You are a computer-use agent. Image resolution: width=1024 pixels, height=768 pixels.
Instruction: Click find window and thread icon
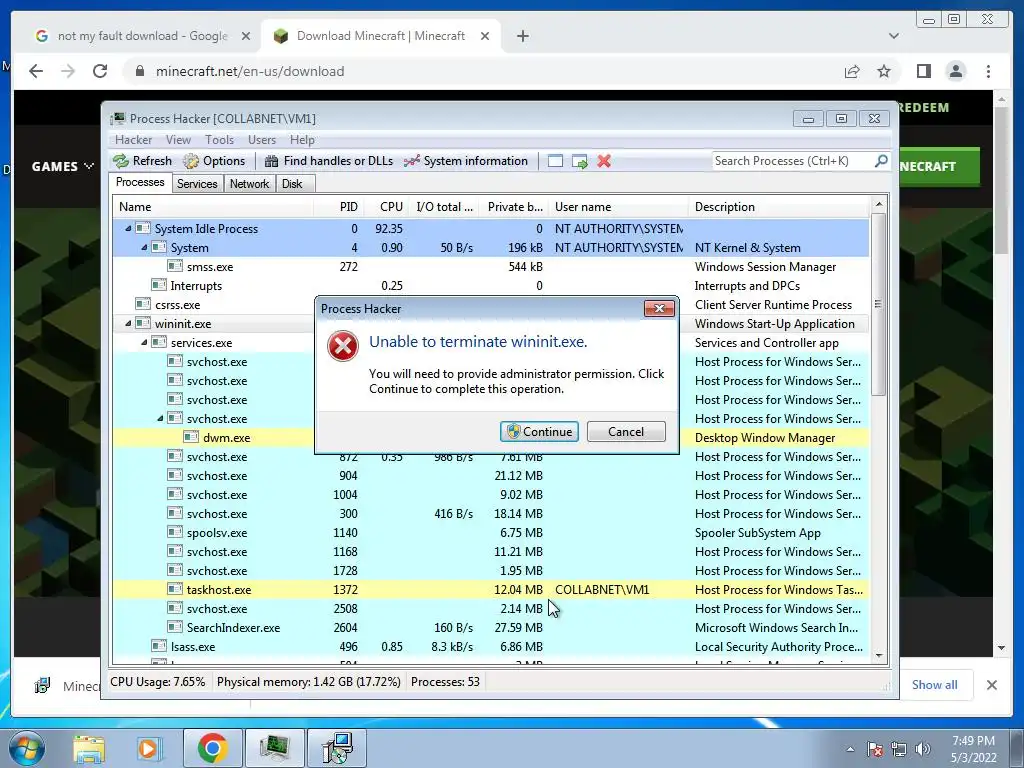click(579, 161)
